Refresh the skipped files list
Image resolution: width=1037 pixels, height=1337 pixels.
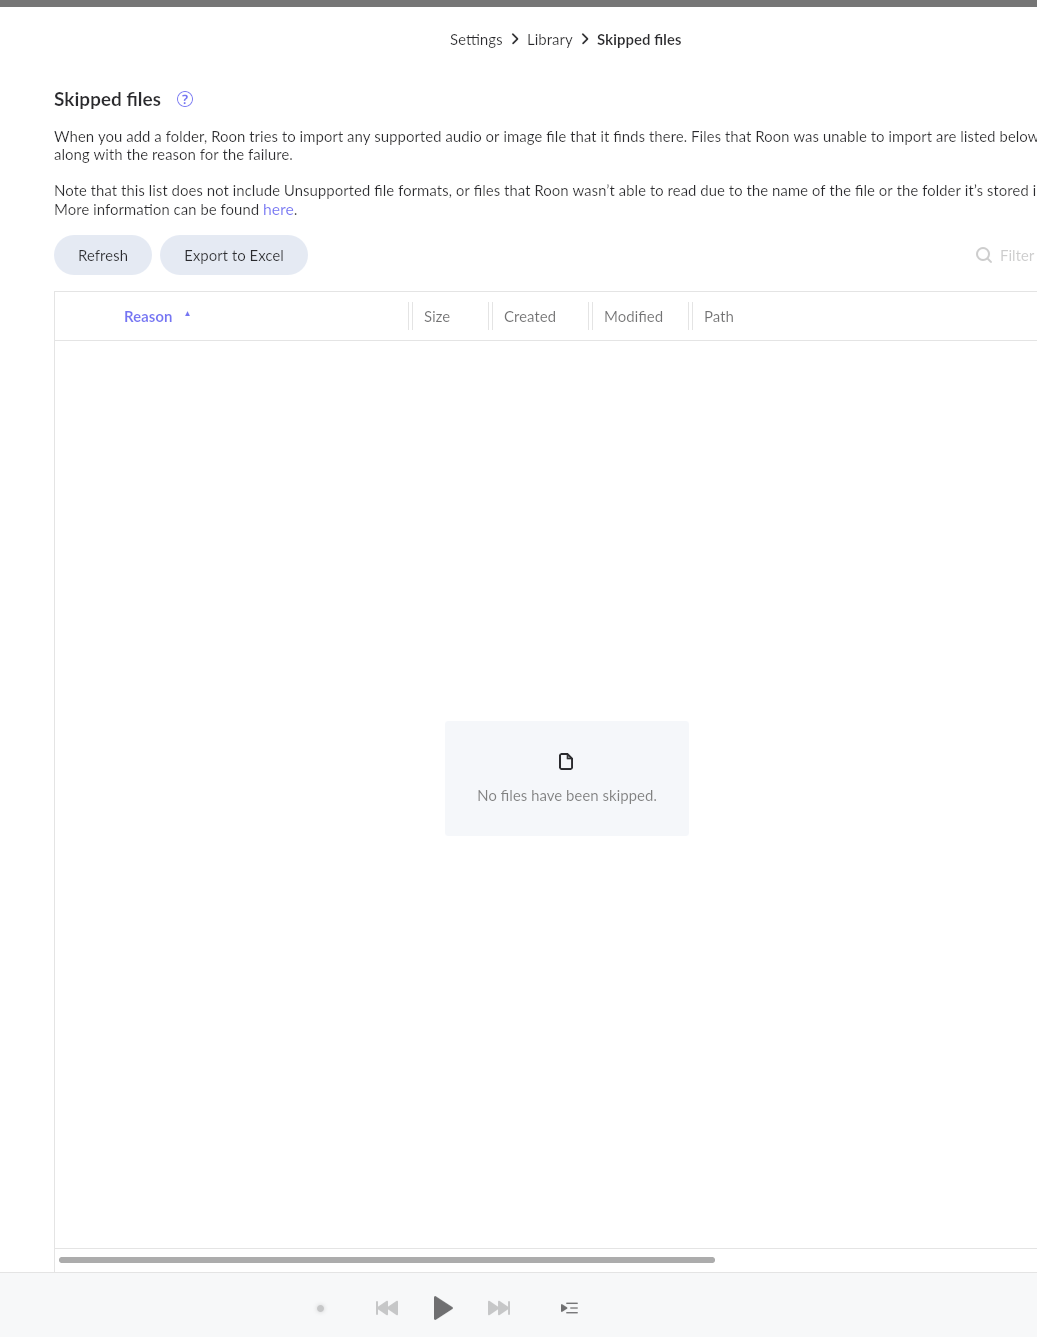(x=103, y=255)
